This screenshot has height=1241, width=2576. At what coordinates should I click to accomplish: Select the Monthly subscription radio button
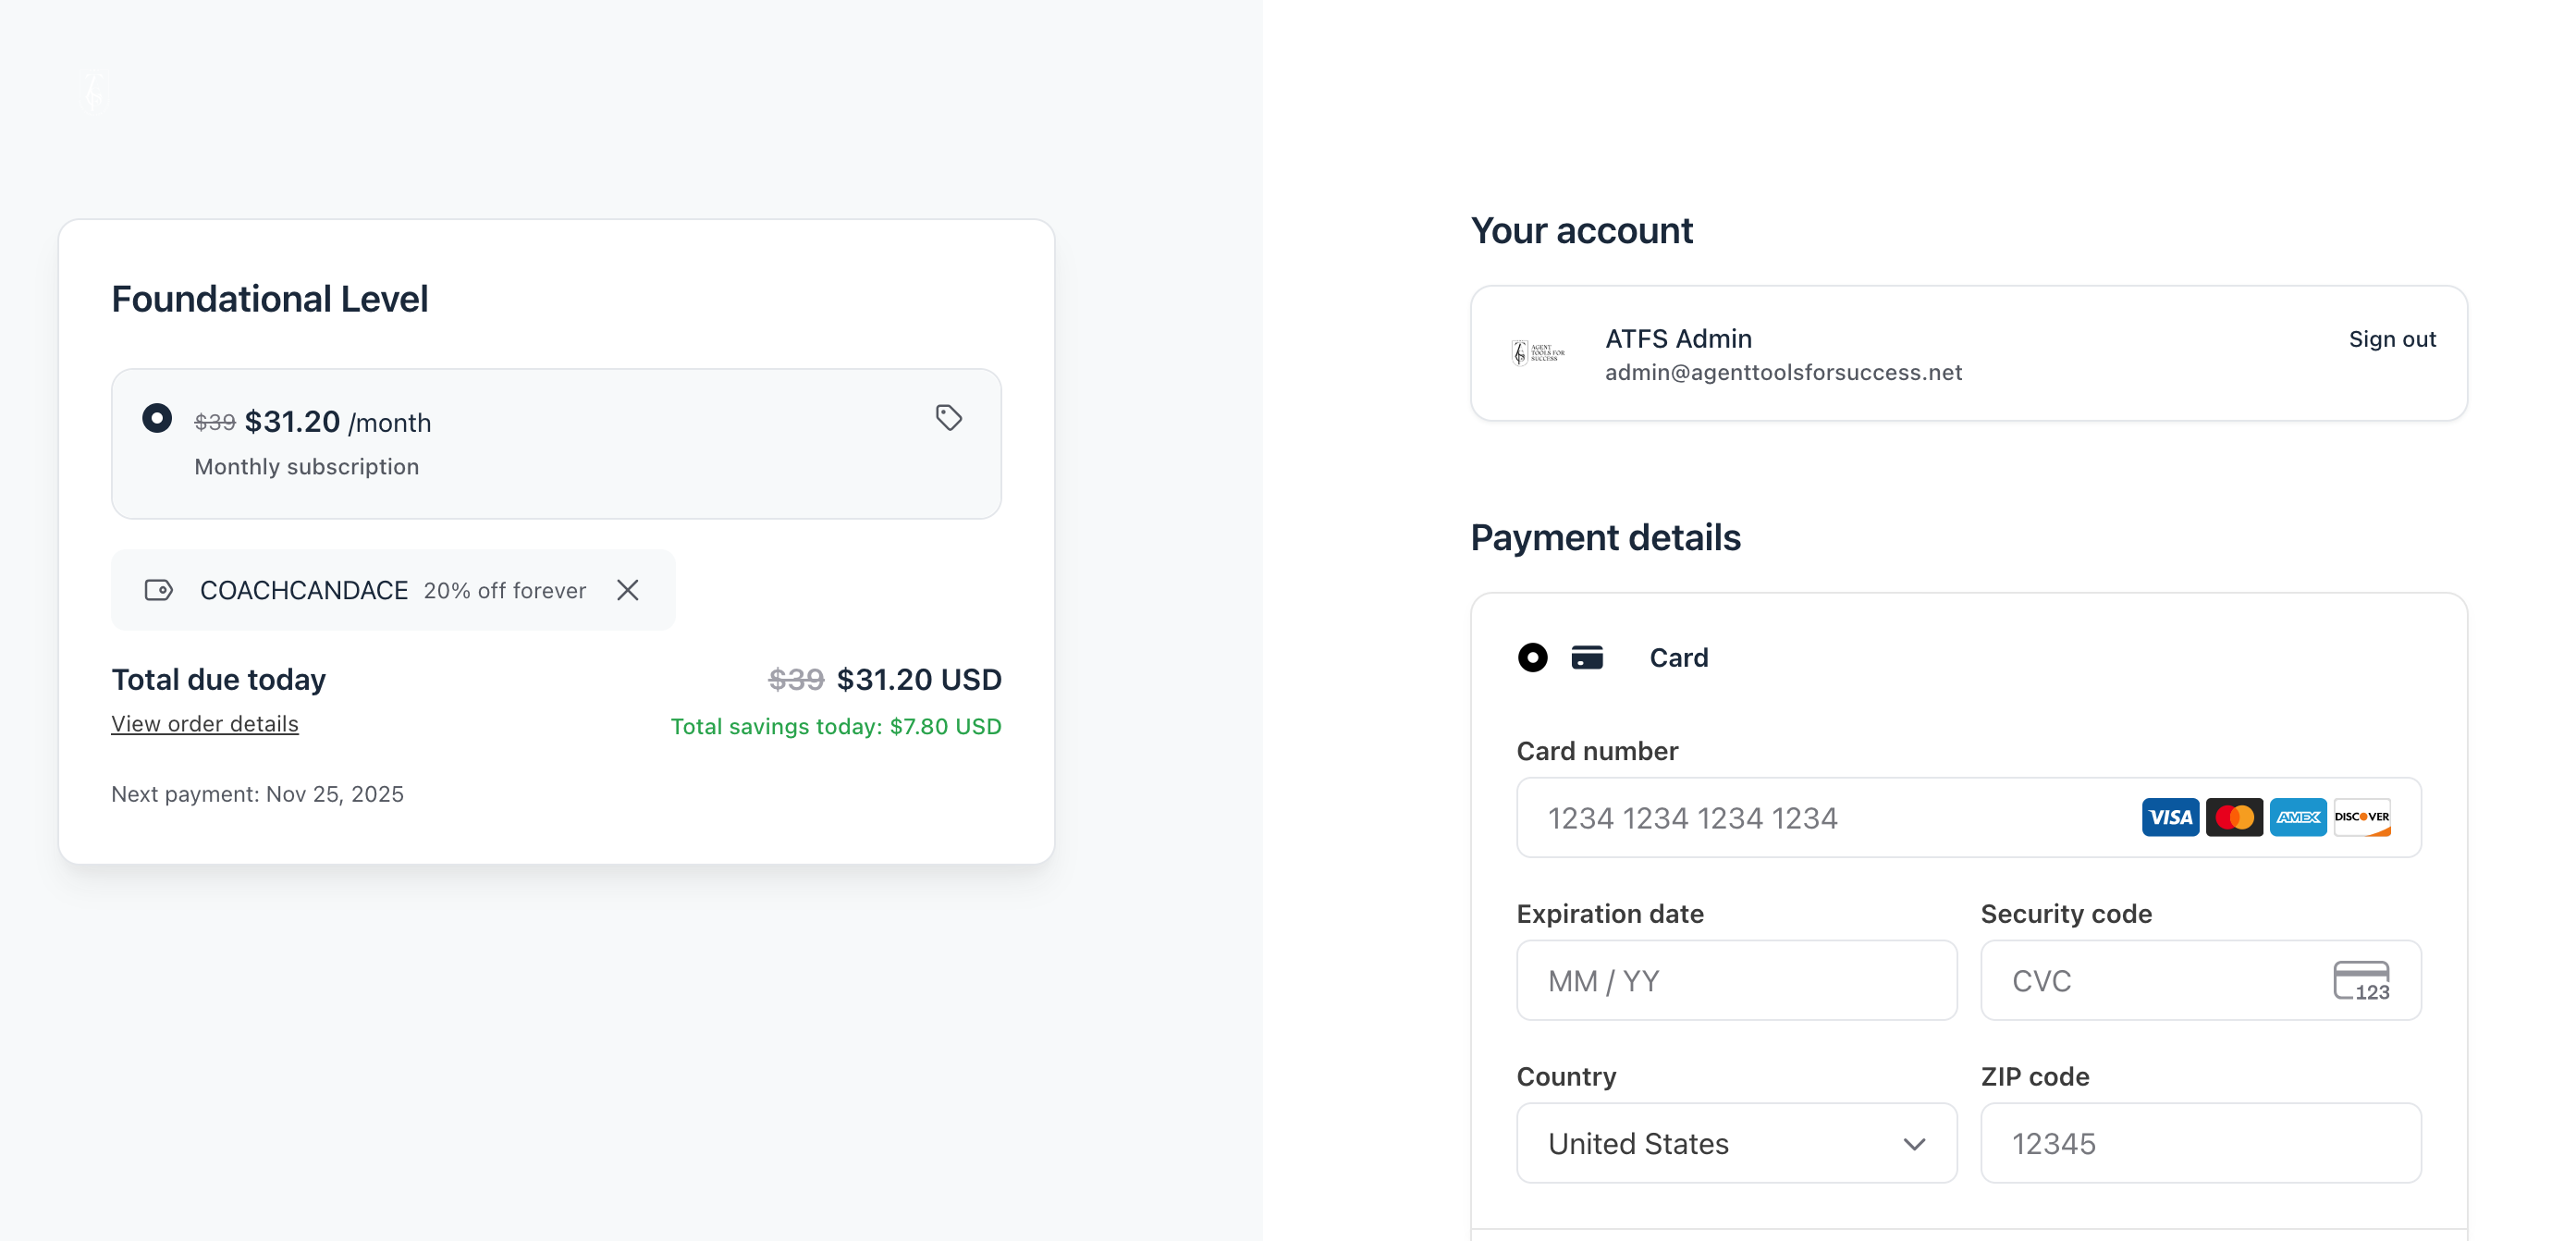[157, 418]
